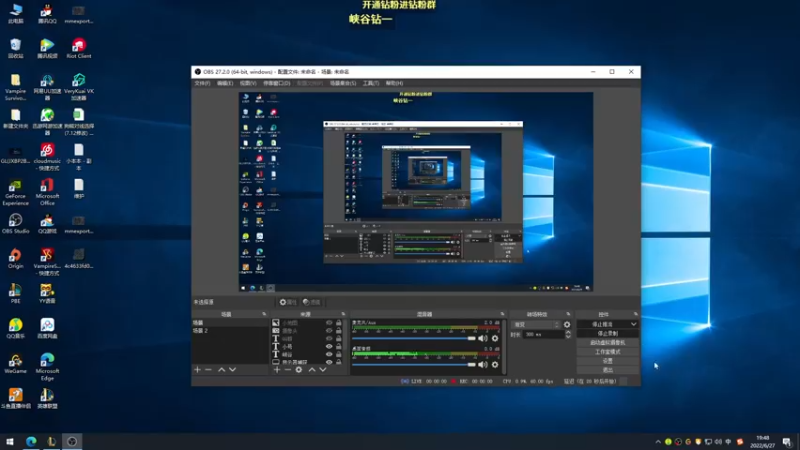Mute the 桌面音频 channel speaker
The width and height of the screenshot is (800, 450).
click(483, 364)
